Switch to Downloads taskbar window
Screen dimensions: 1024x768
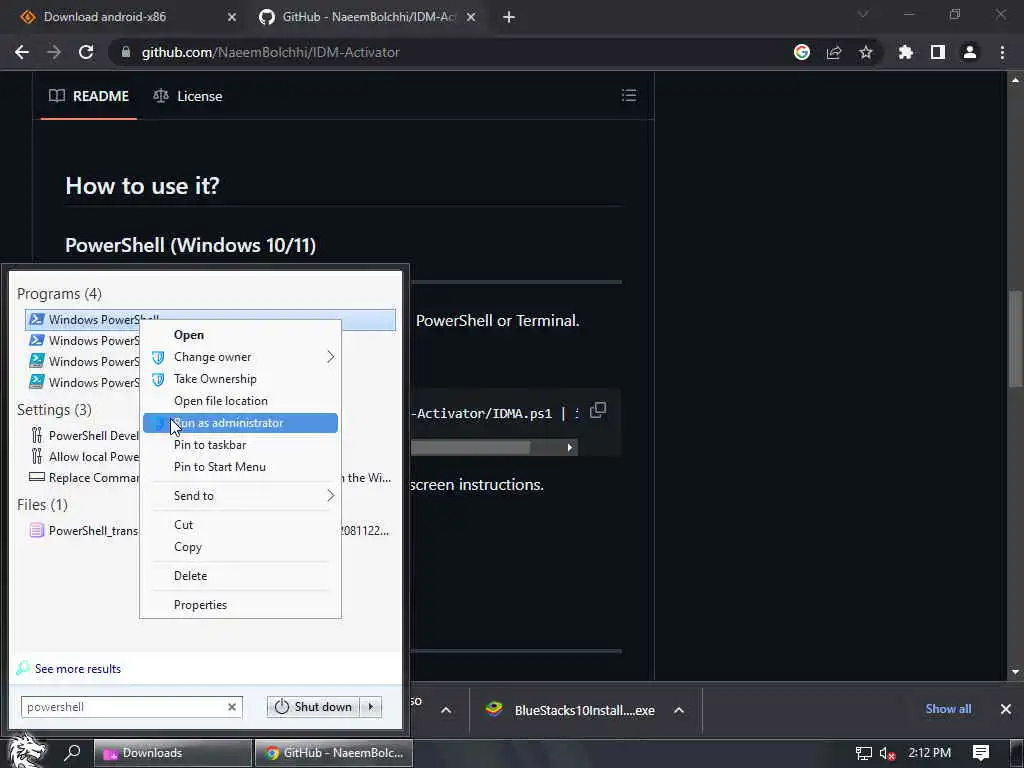pyautogui.click(x=172, y=753)
